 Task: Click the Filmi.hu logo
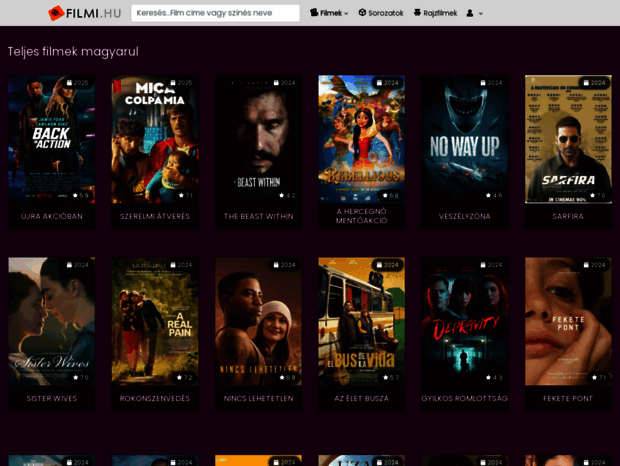pos(85,13)
